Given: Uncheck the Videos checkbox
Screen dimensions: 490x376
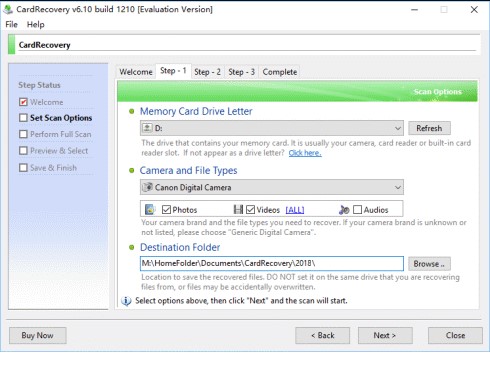Looking at the screenshot, I should pos(250,210).
